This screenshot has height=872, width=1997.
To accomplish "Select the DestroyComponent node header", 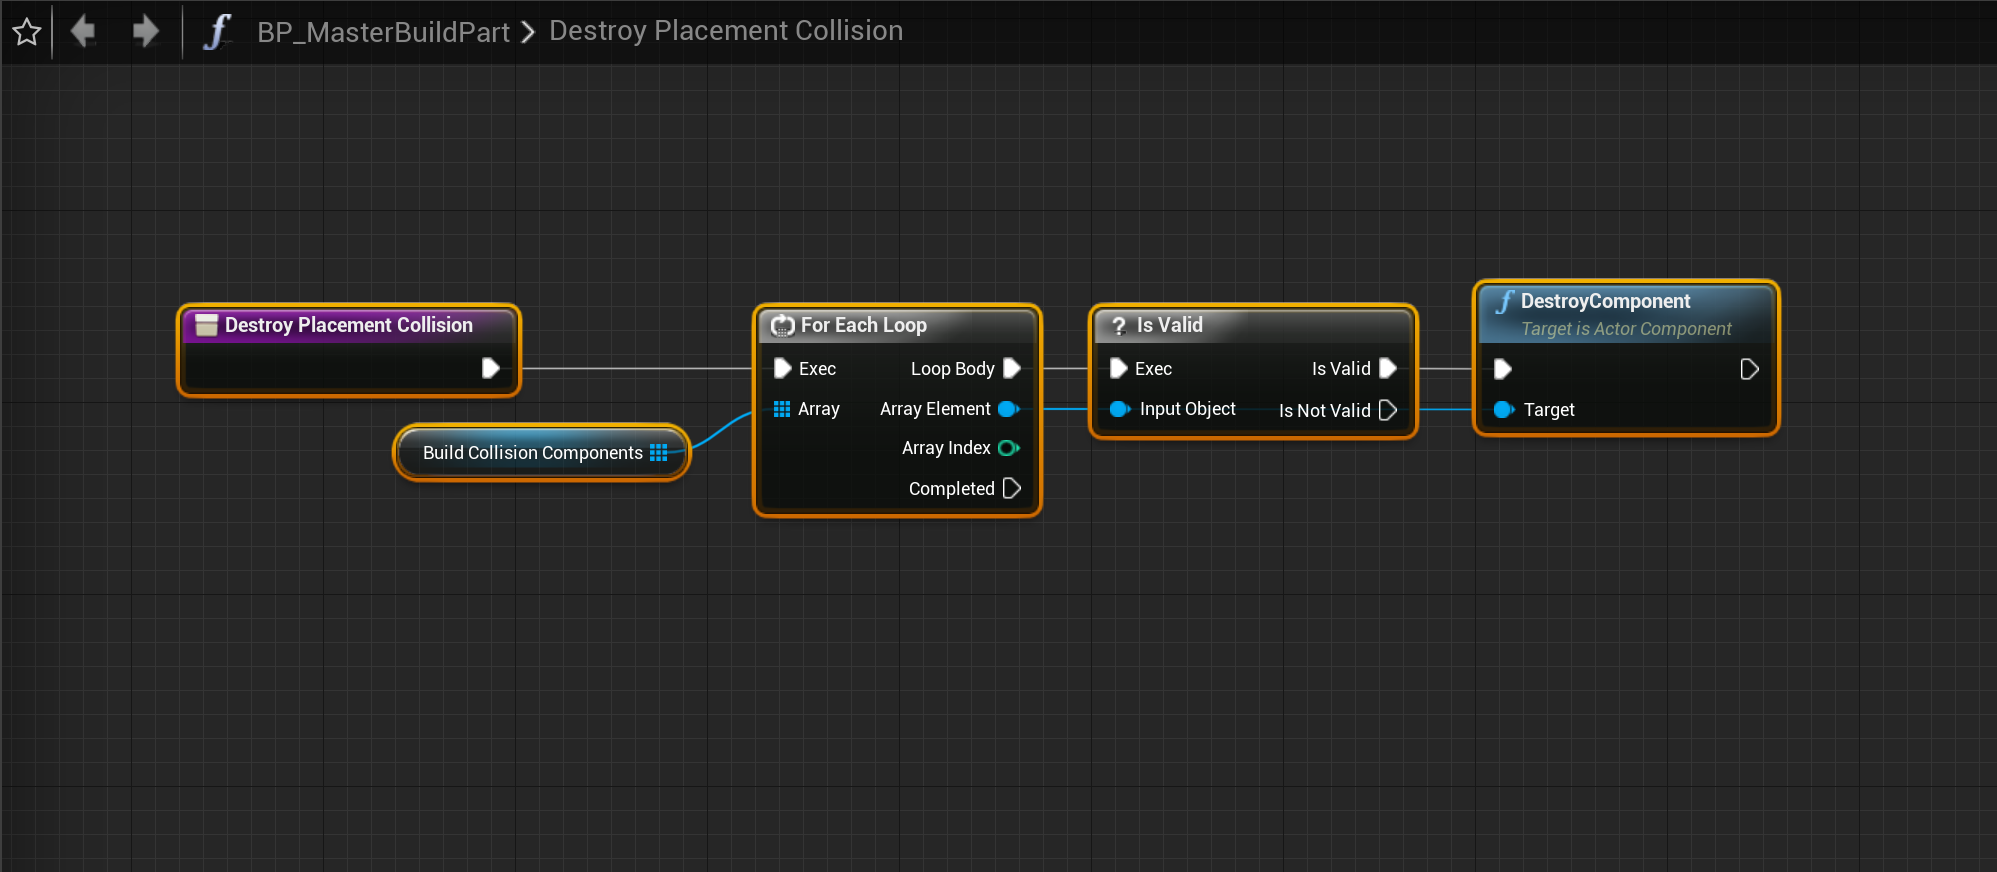I will 1605,301.
